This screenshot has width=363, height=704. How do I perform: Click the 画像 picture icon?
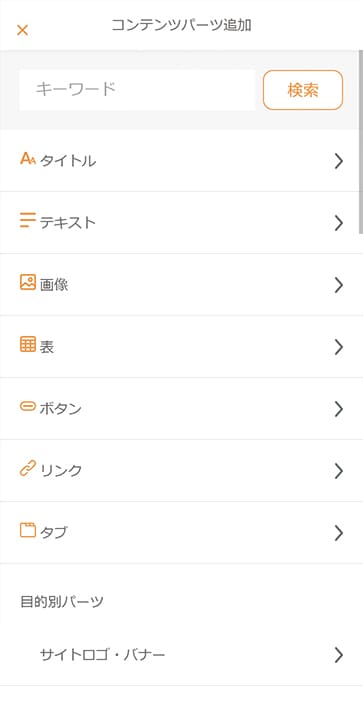click(x=28, y=282)
